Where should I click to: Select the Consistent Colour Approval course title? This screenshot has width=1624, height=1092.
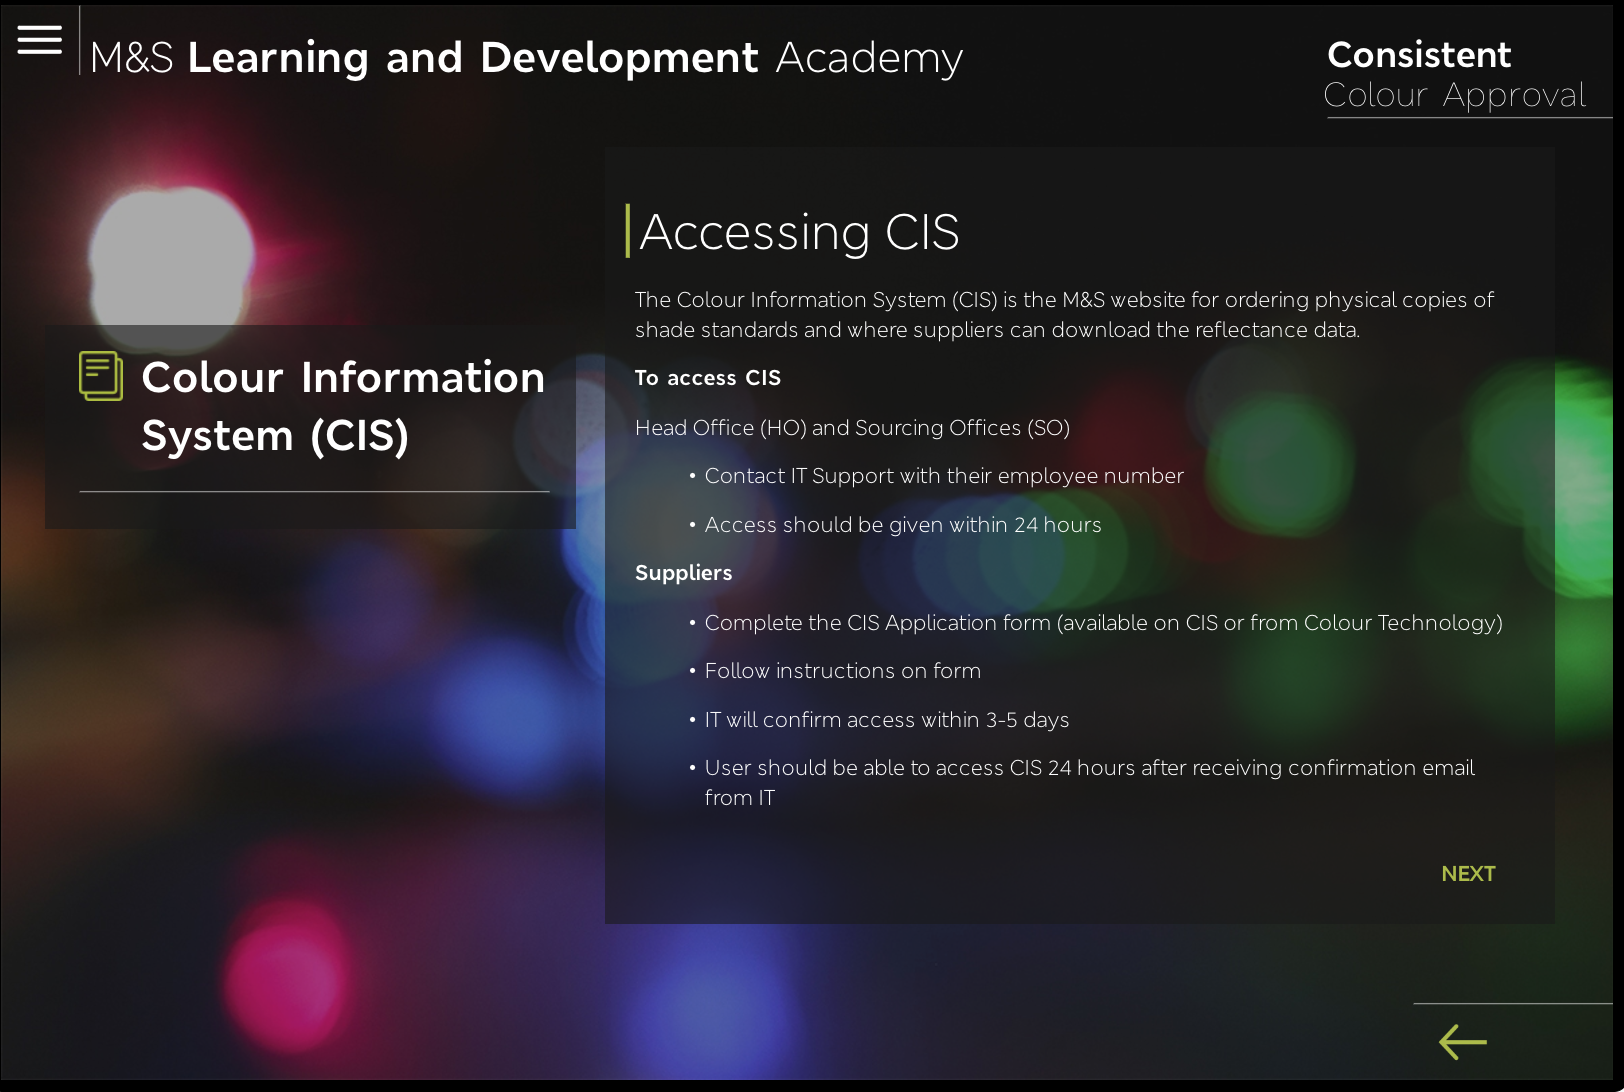pos(1454,74)
